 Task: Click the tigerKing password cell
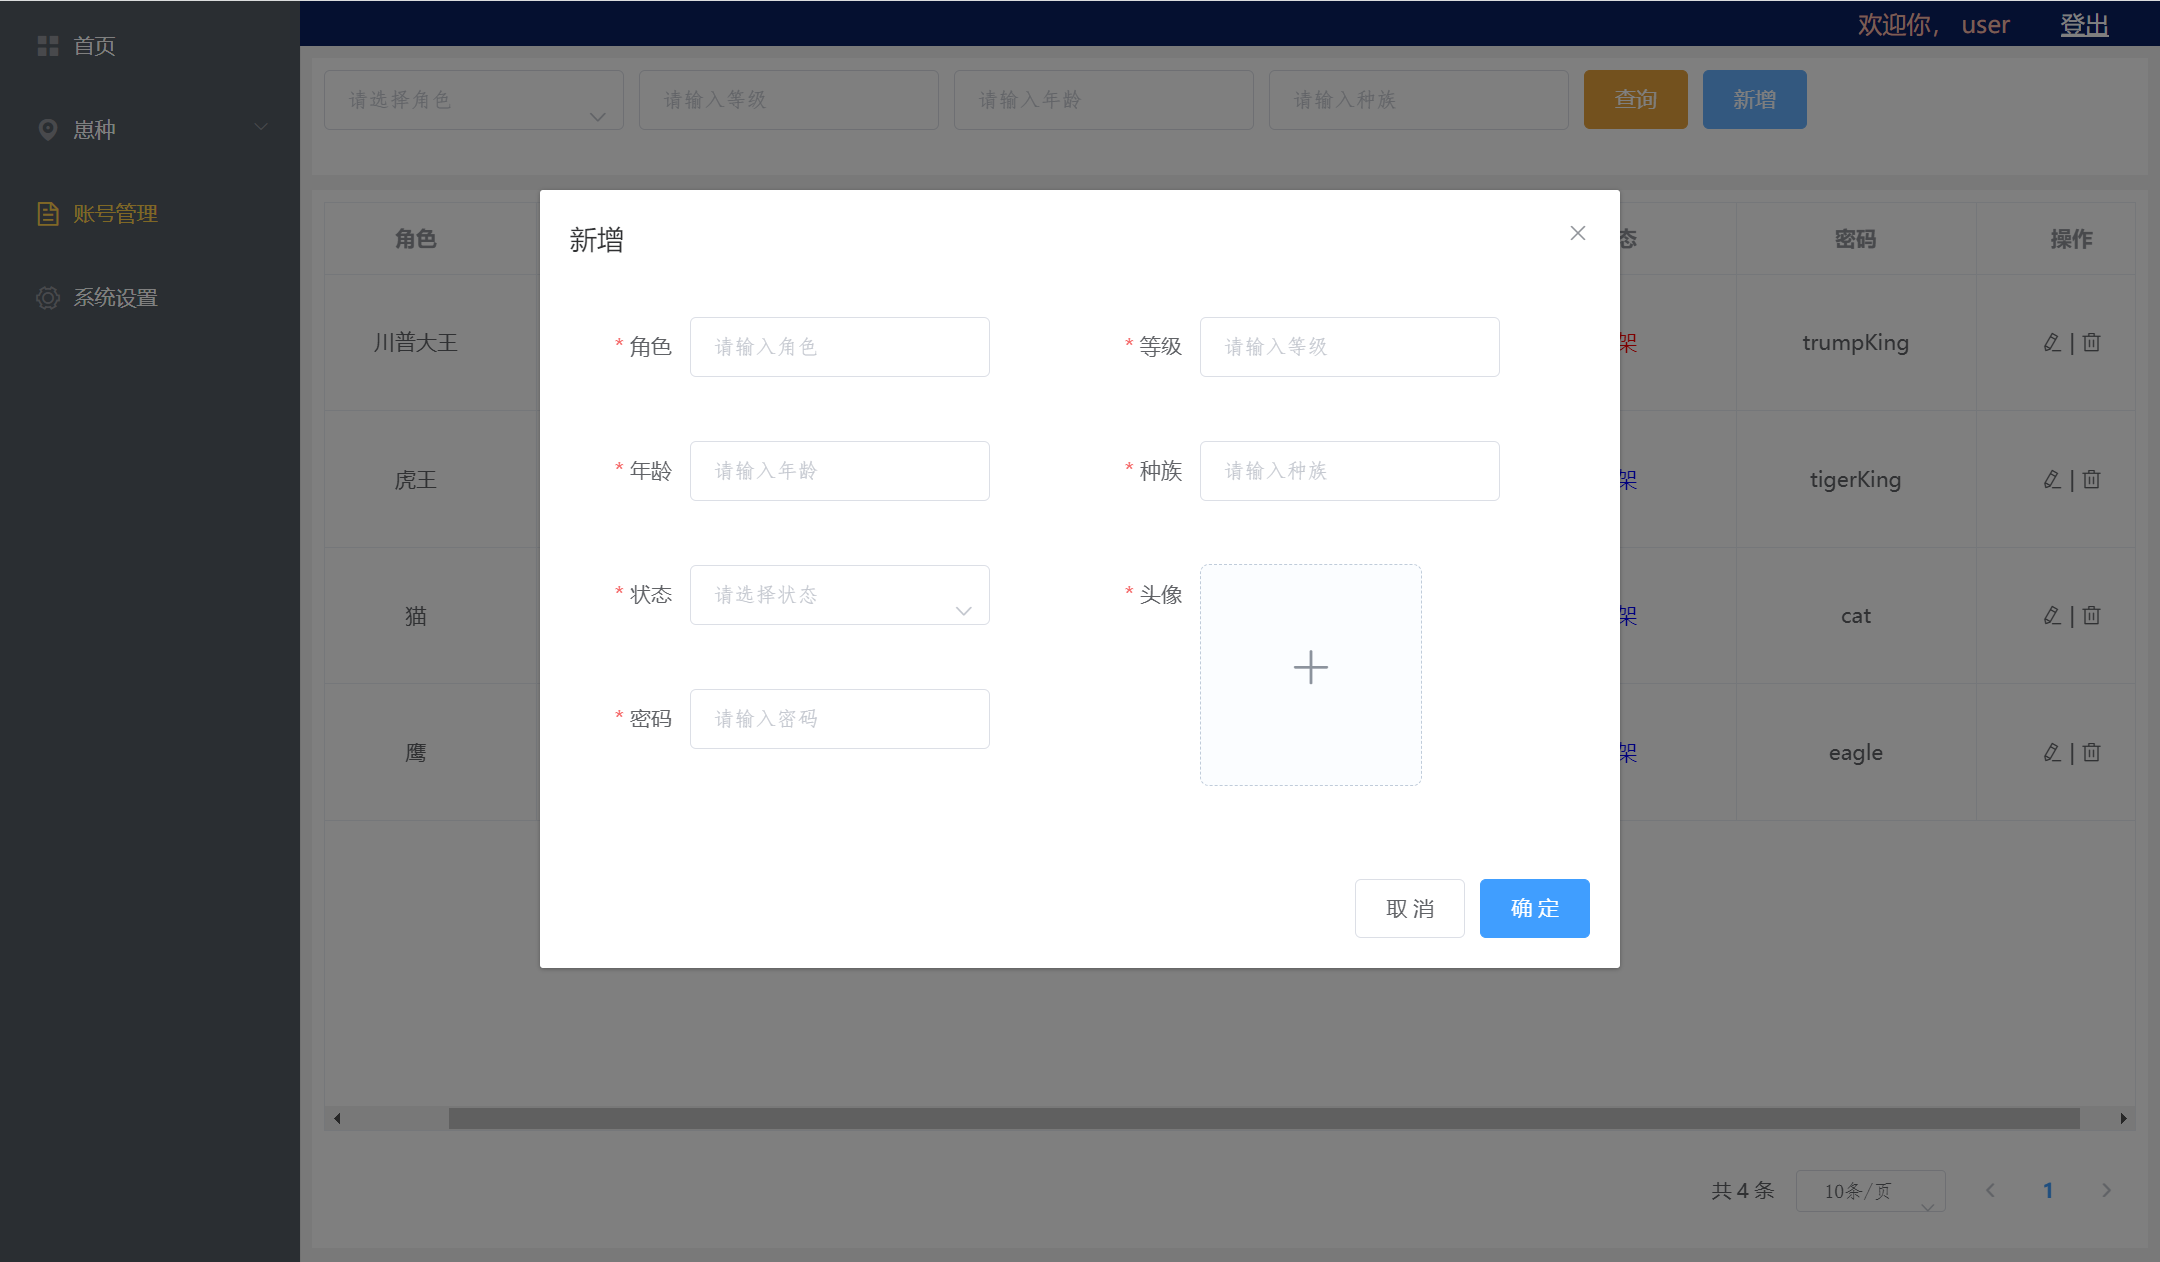[1855, 480]
